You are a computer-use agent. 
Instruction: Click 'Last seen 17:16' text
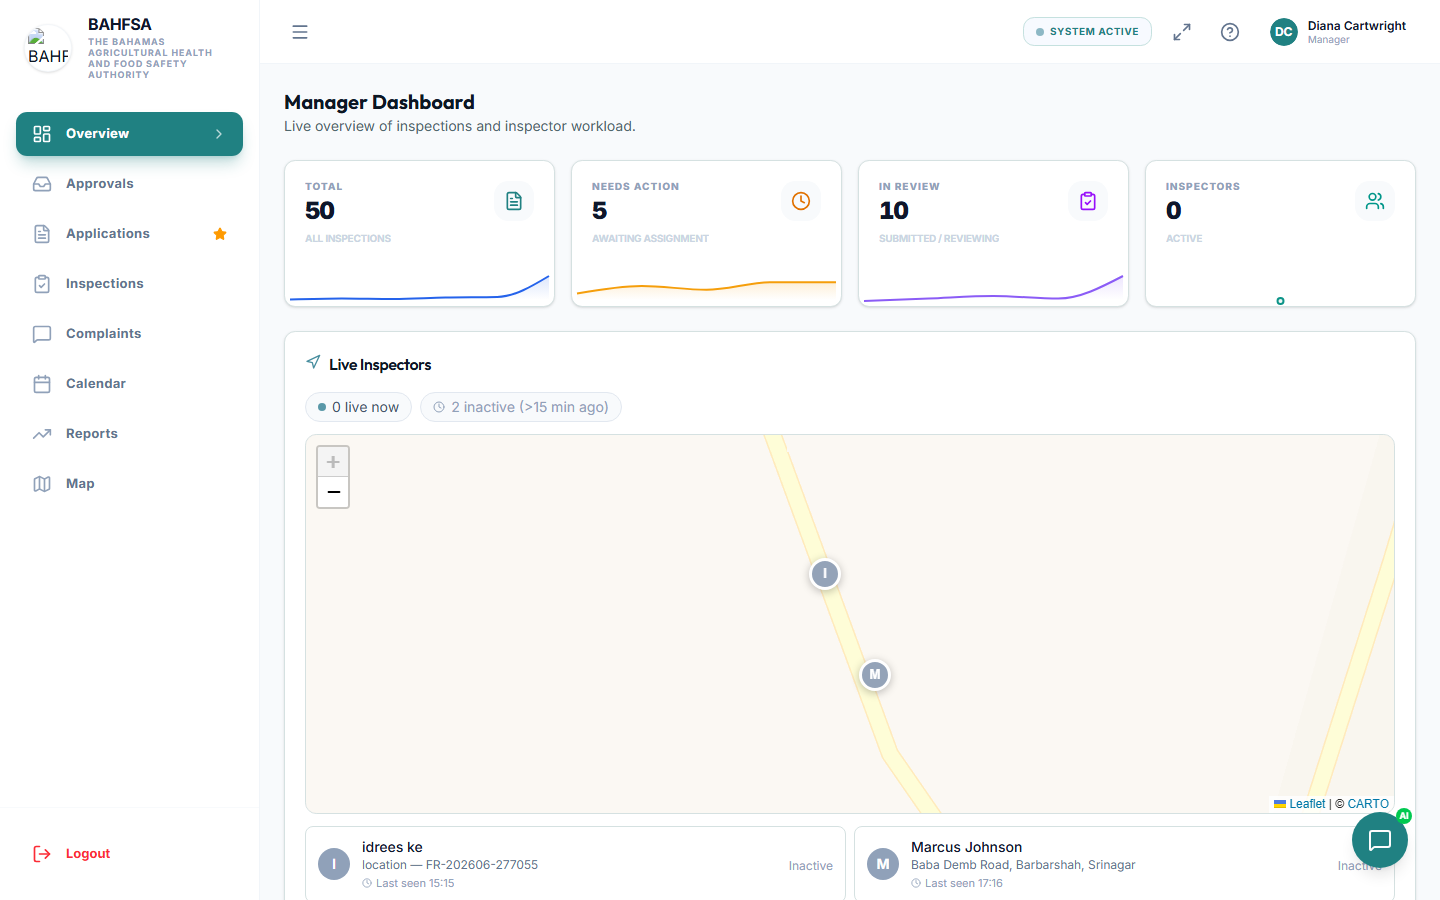964,883
